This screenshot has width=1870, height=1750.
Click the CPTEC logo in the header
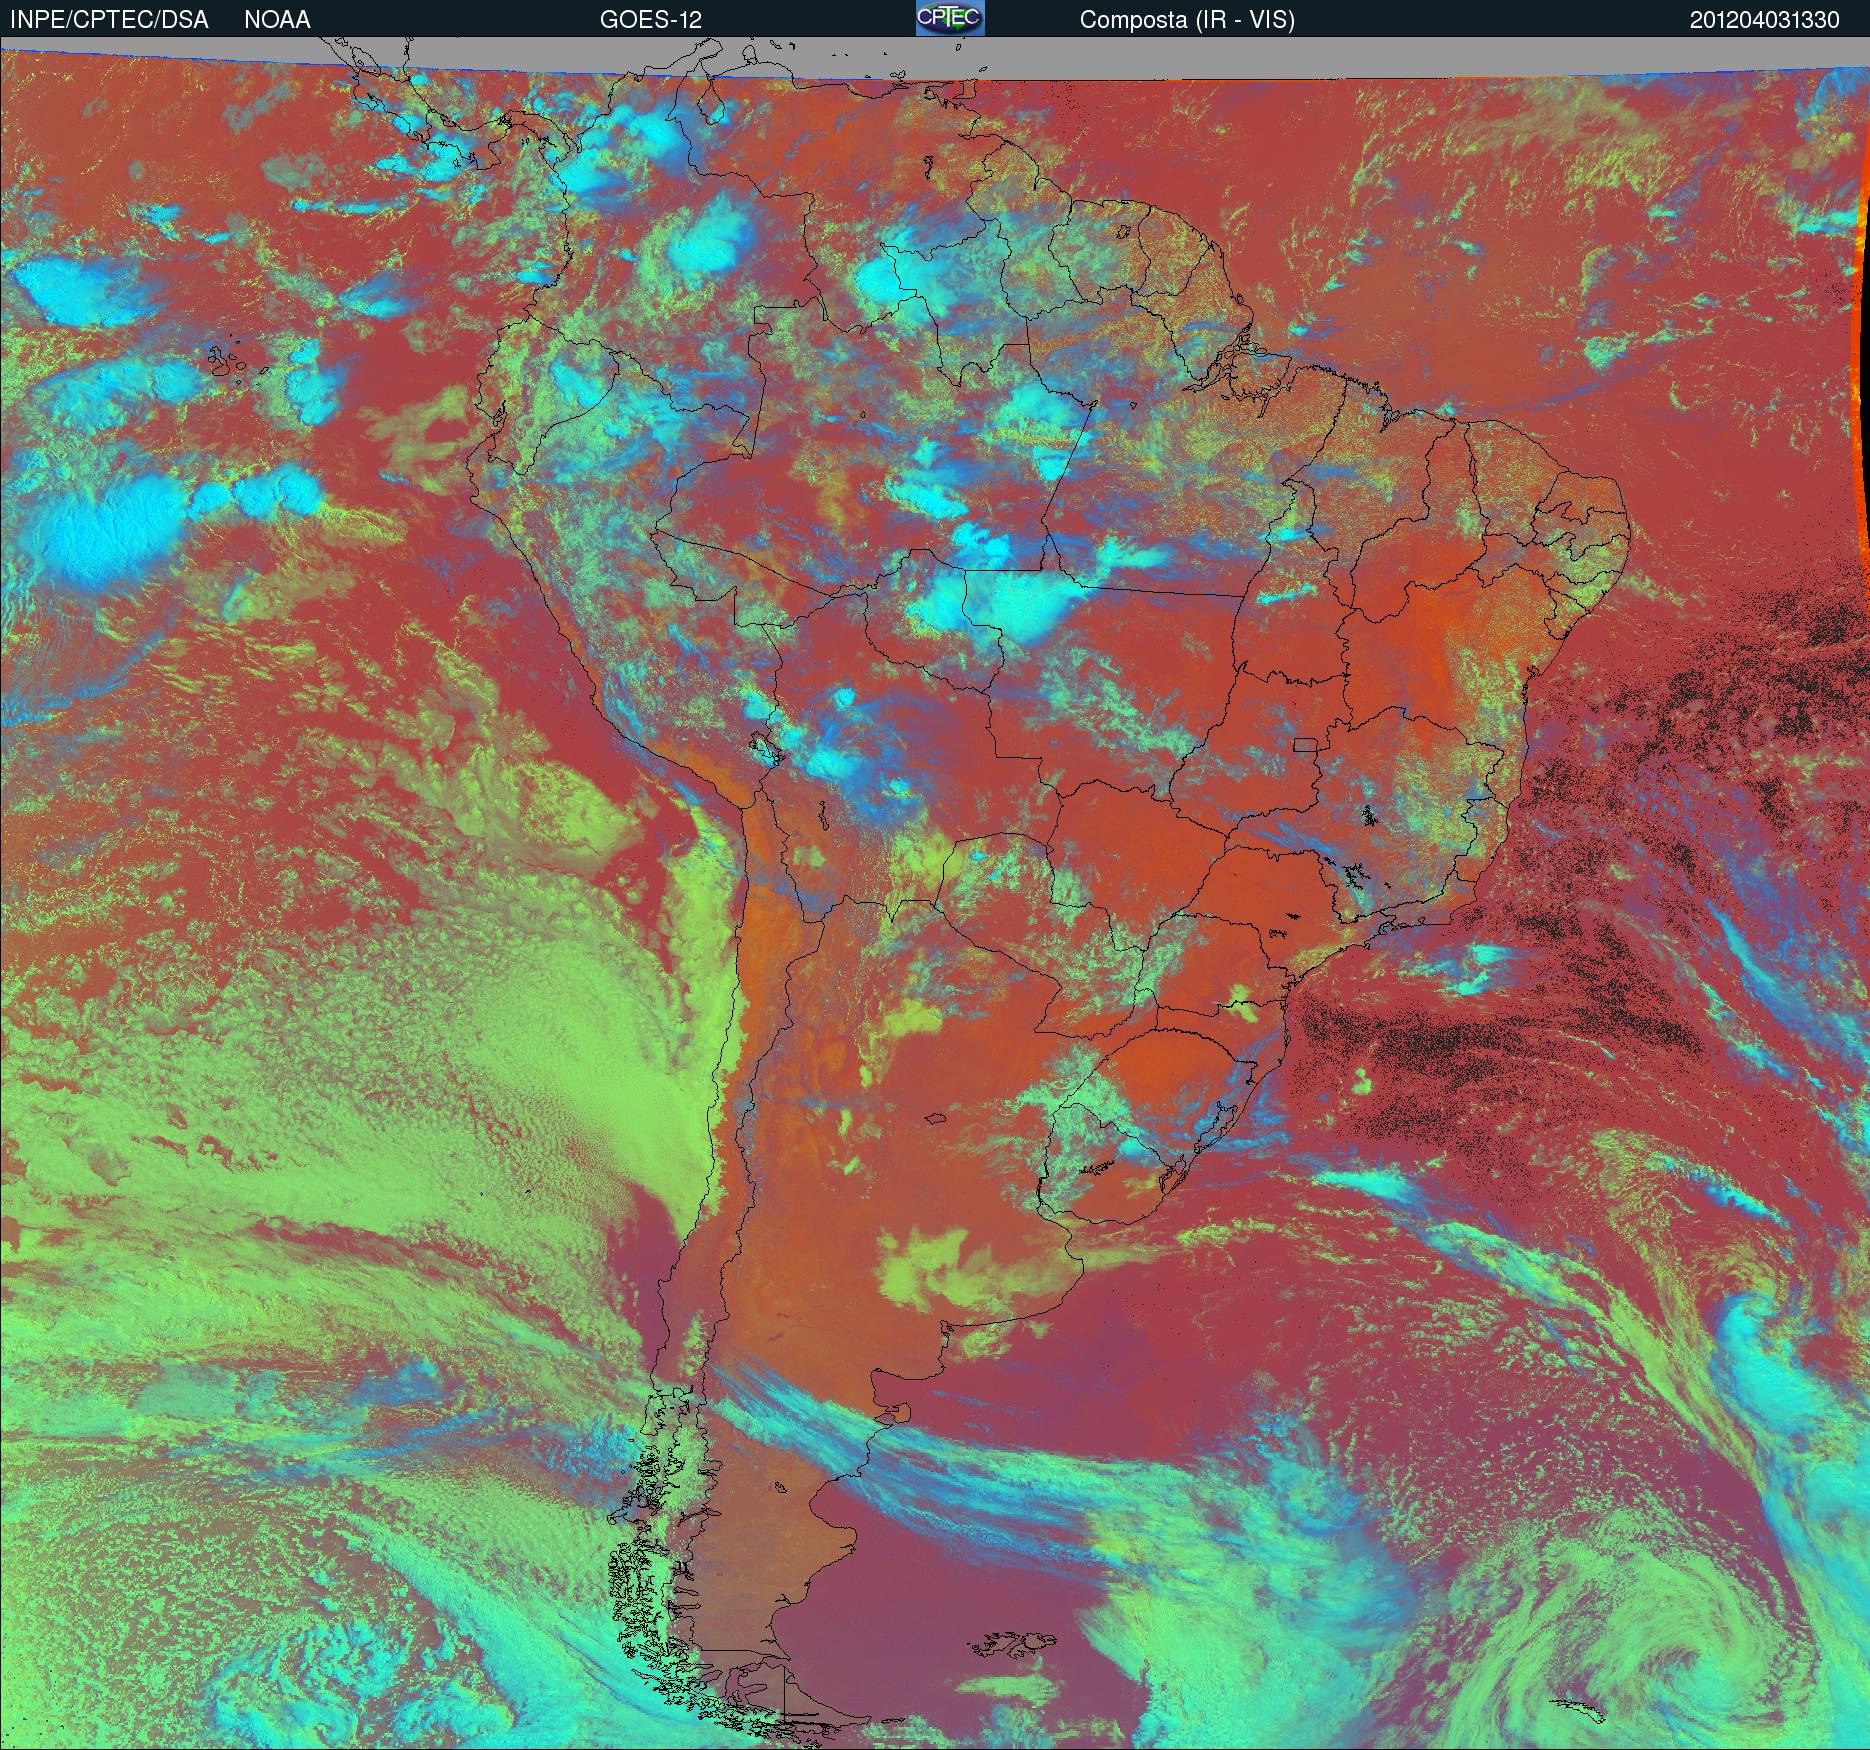950,18
